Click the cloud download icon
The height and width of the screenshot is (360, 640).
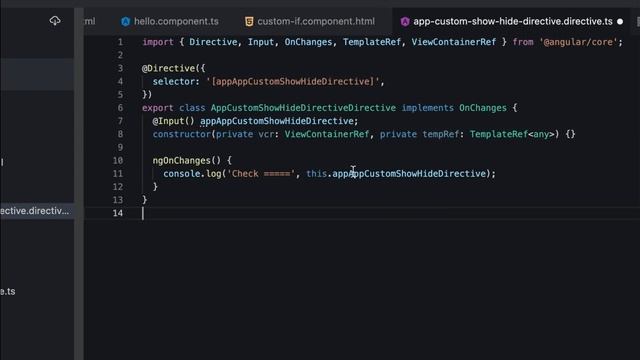point(55,21)
